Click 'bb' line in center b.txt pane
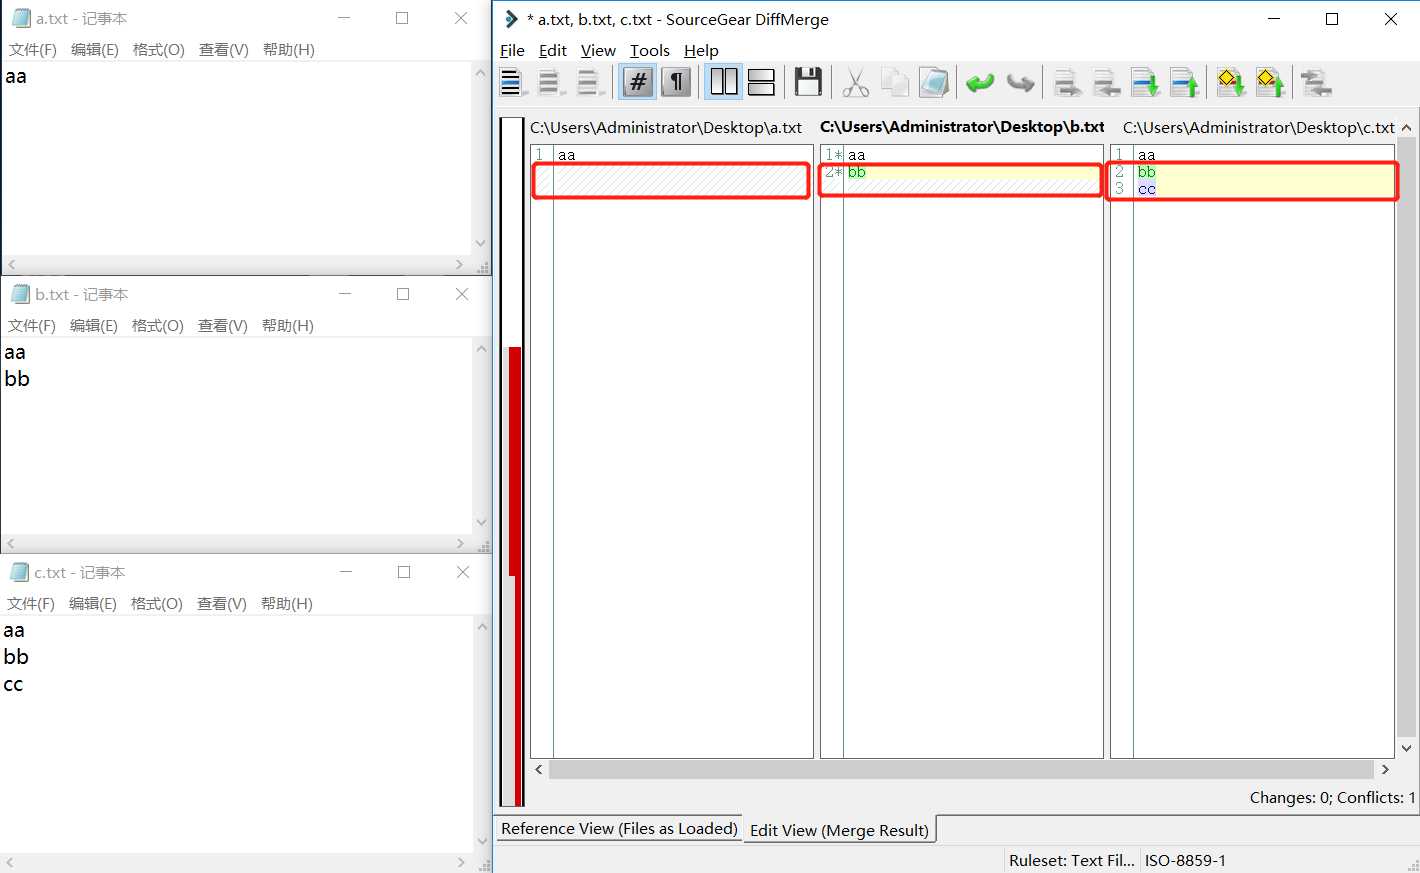 click(857, 172)
